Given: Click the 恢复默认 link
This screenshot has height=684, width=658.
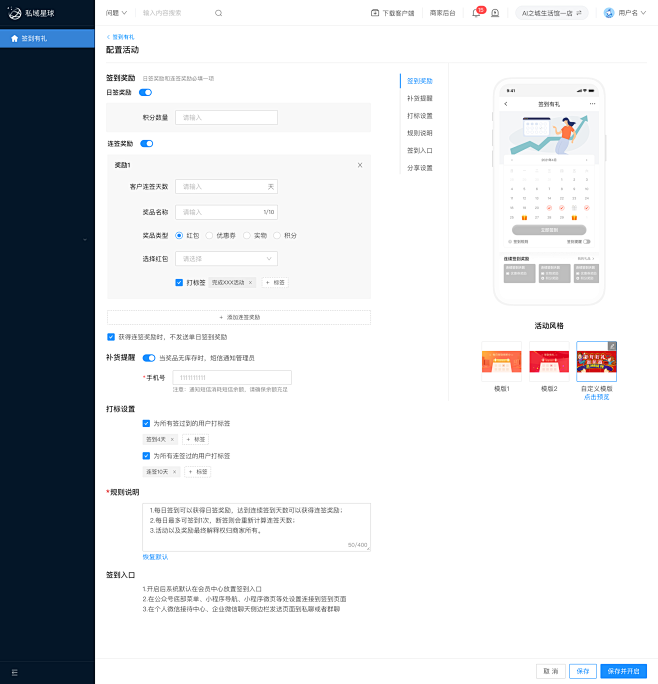Looking at the screenshot, I should click(x=155, y=557).
